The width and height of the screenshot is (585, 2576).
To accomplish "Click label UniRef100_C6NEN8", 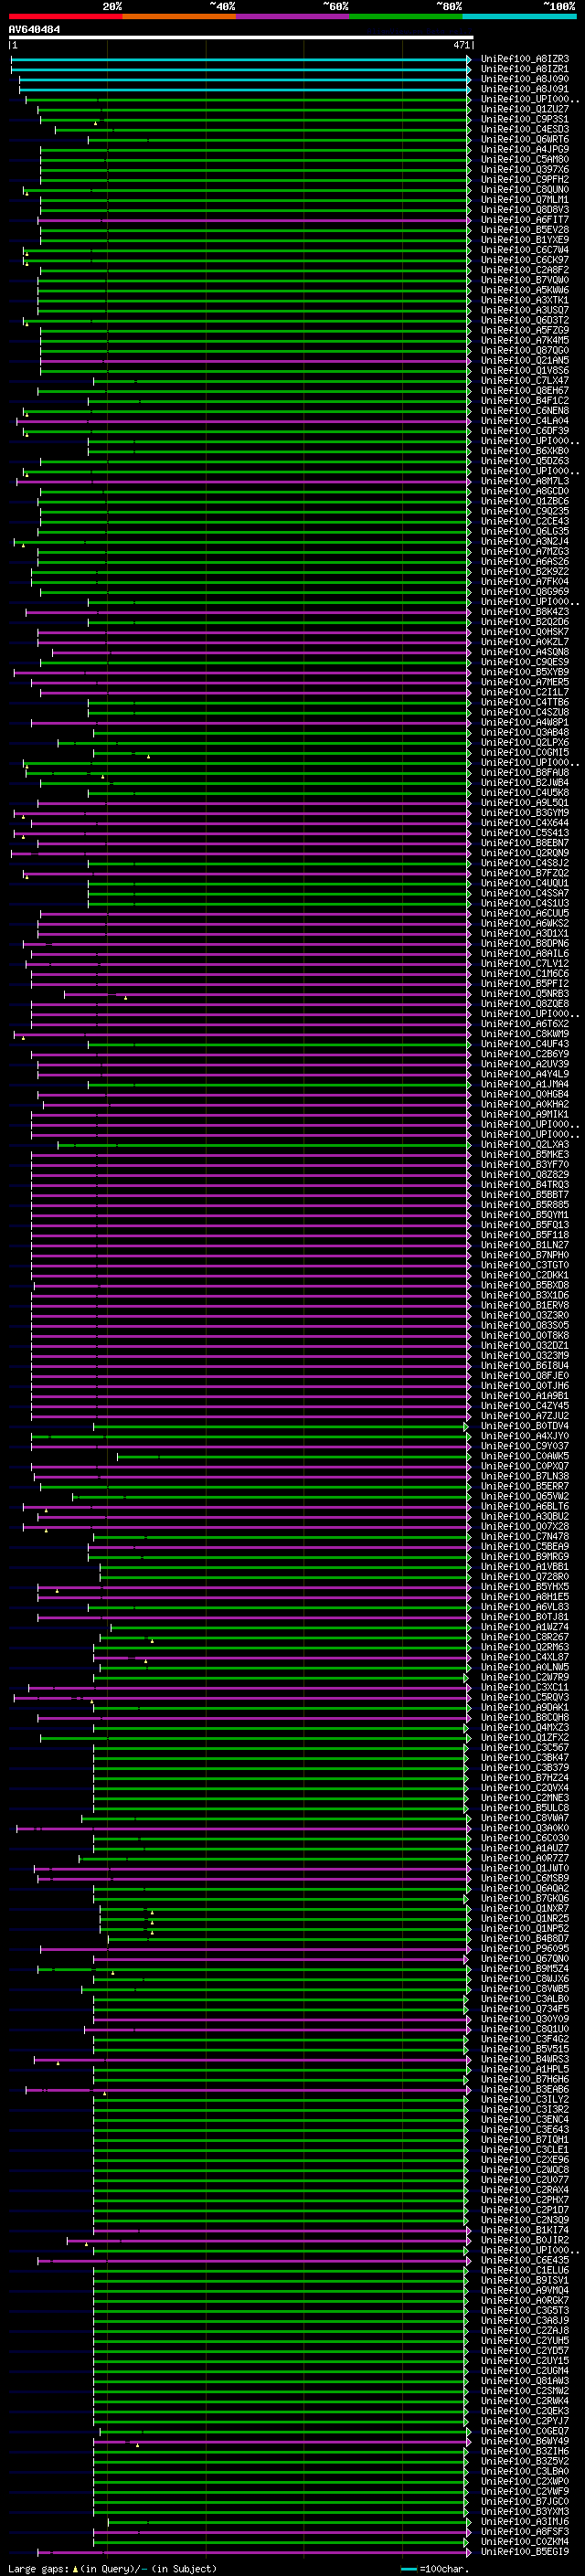I will 525,410.
